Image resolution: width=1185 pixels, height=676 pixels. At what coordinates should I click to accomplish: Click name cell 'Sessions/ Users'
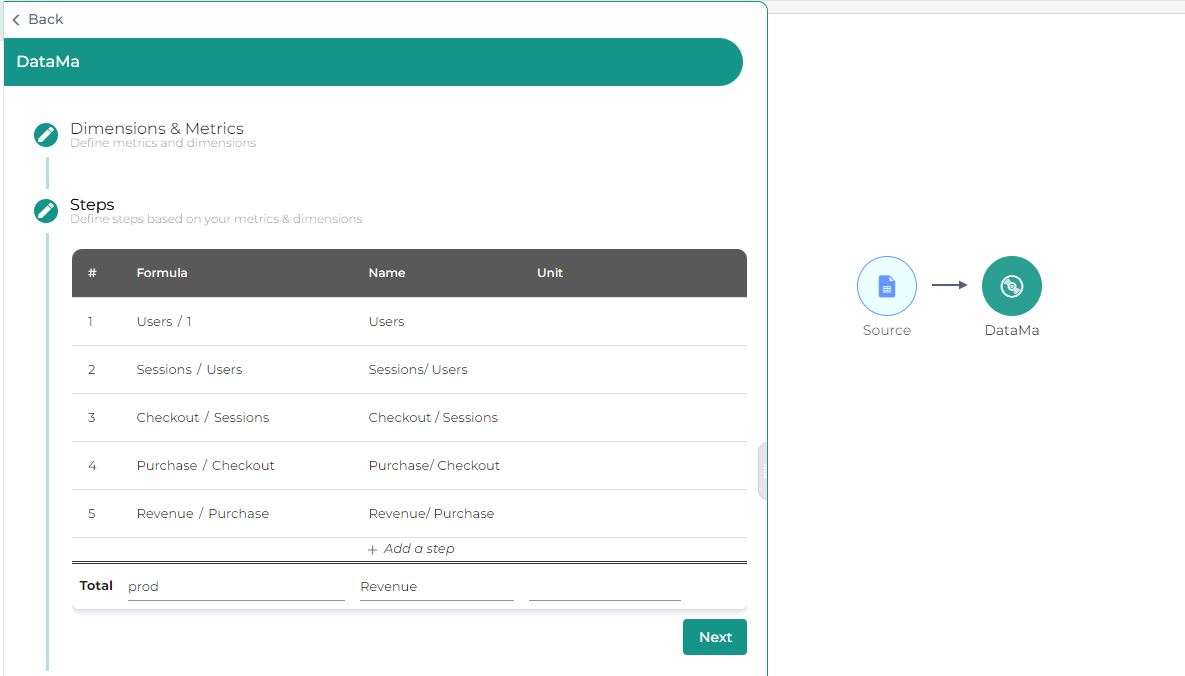(418, 370)
